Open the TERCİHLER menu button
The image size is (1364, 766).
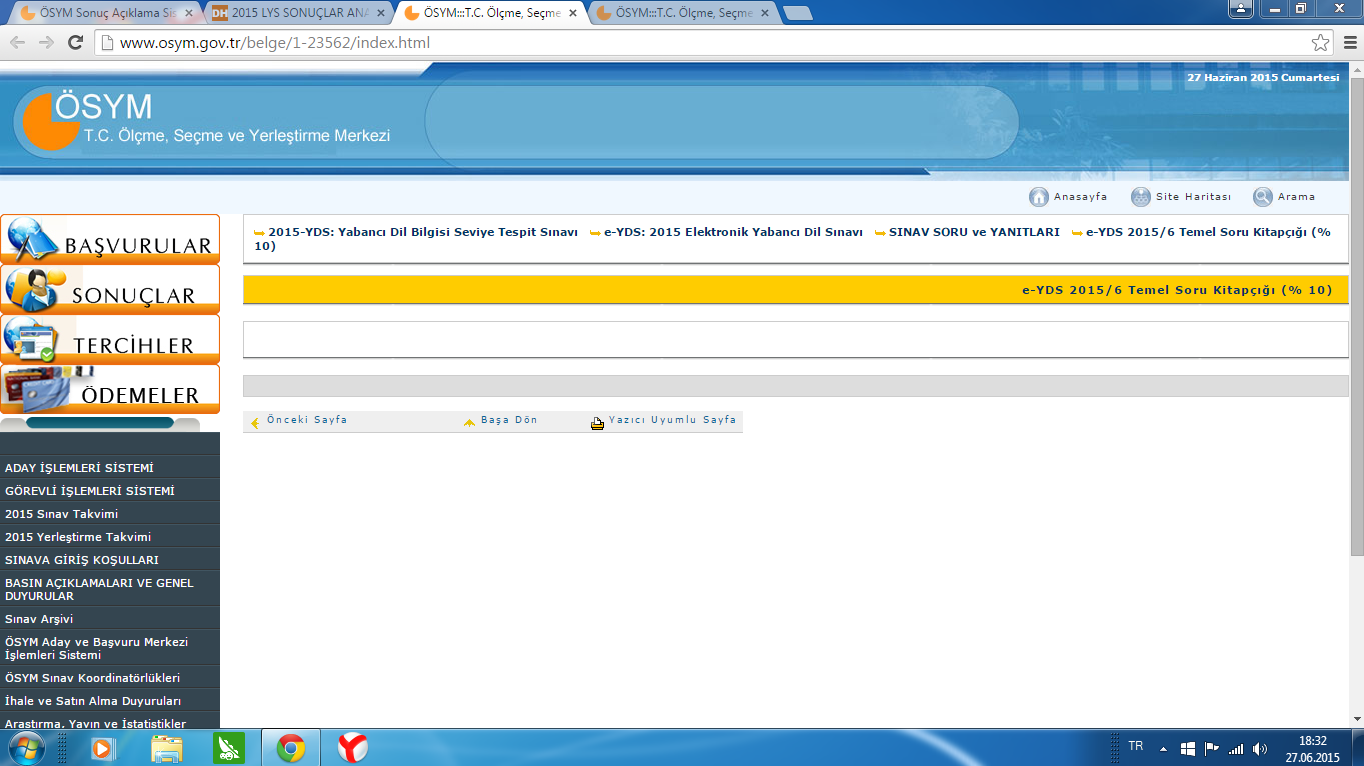(x=110, y=339)
